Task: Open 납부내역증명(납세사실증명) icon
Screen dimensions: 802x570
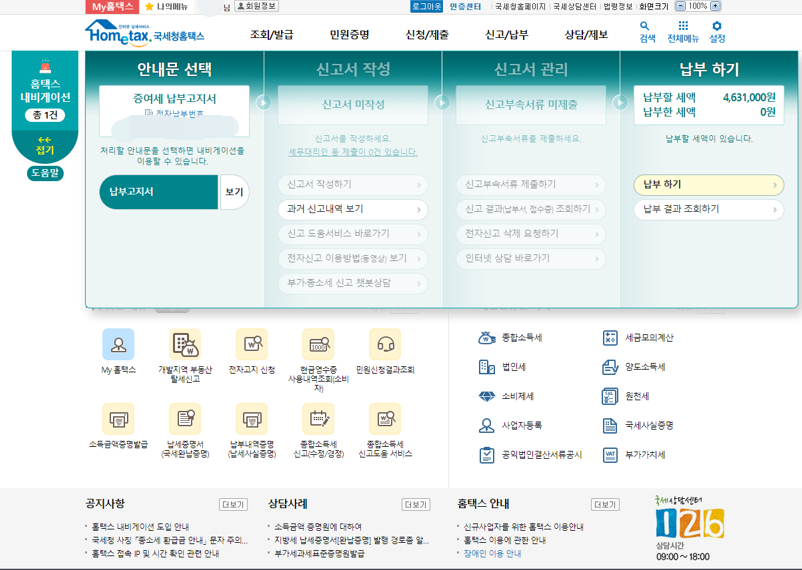Action: pos(252,419)
